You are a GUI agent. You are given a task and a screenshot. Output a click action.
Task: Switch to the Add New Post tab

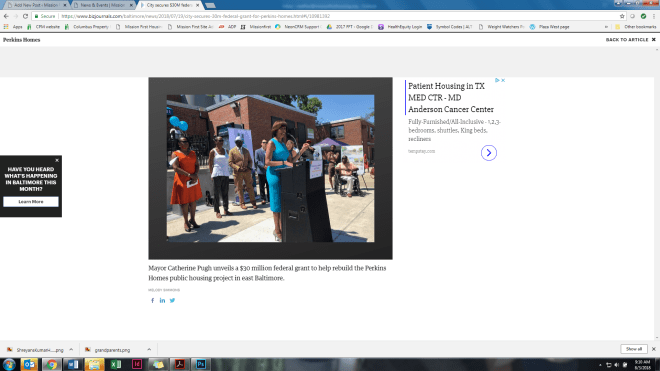pos(36,5)
